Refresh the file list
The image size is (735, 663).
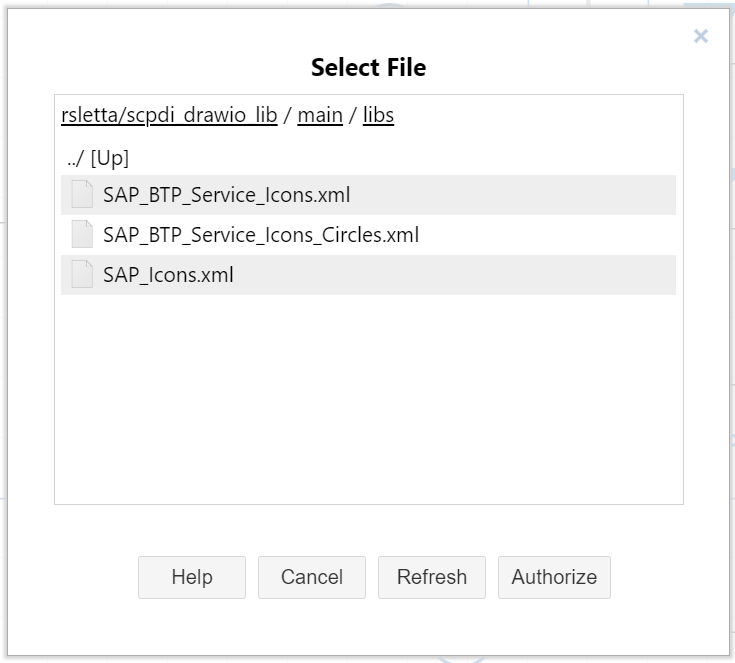click(x=432, y=577)
